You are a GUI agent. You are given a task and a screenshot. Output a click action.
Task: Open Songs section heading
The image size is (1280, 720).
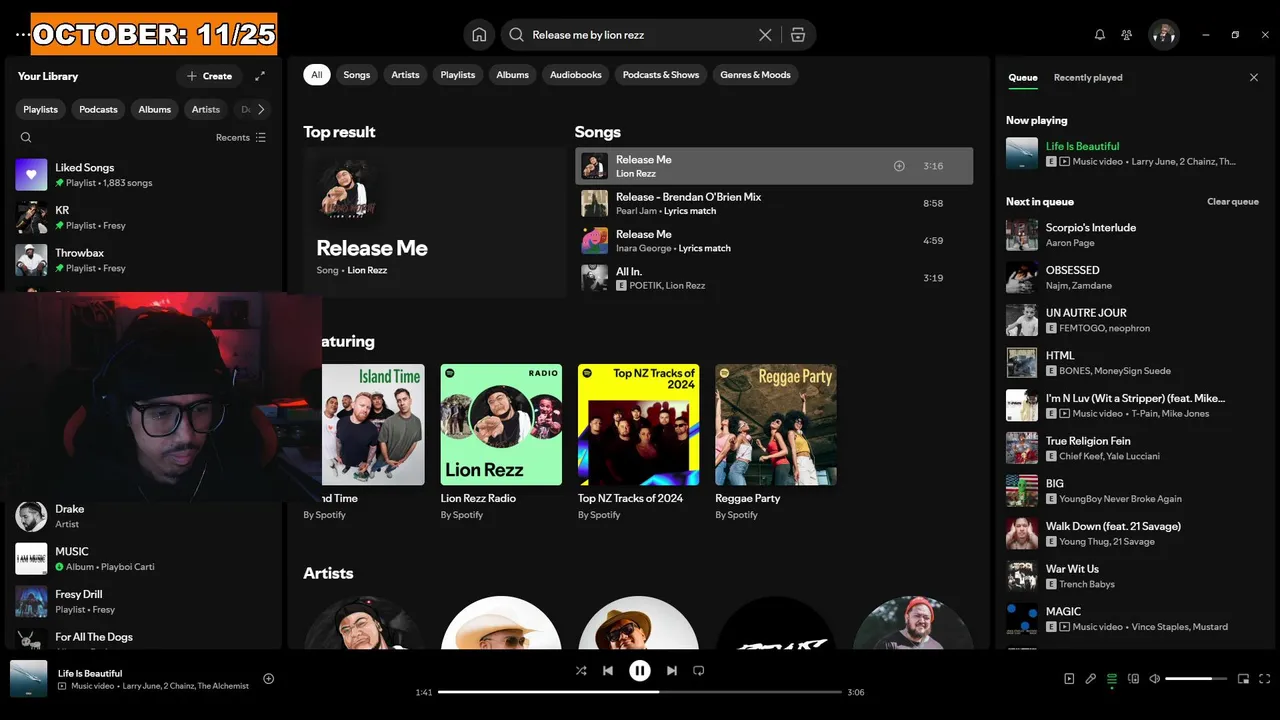pyautogui.click(x=598, y=132)
